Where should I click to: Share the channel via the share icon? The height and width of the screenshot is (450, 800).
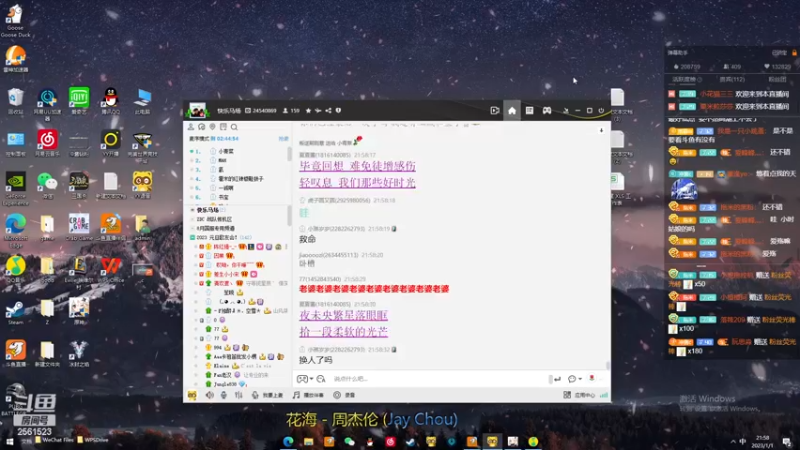328,111
